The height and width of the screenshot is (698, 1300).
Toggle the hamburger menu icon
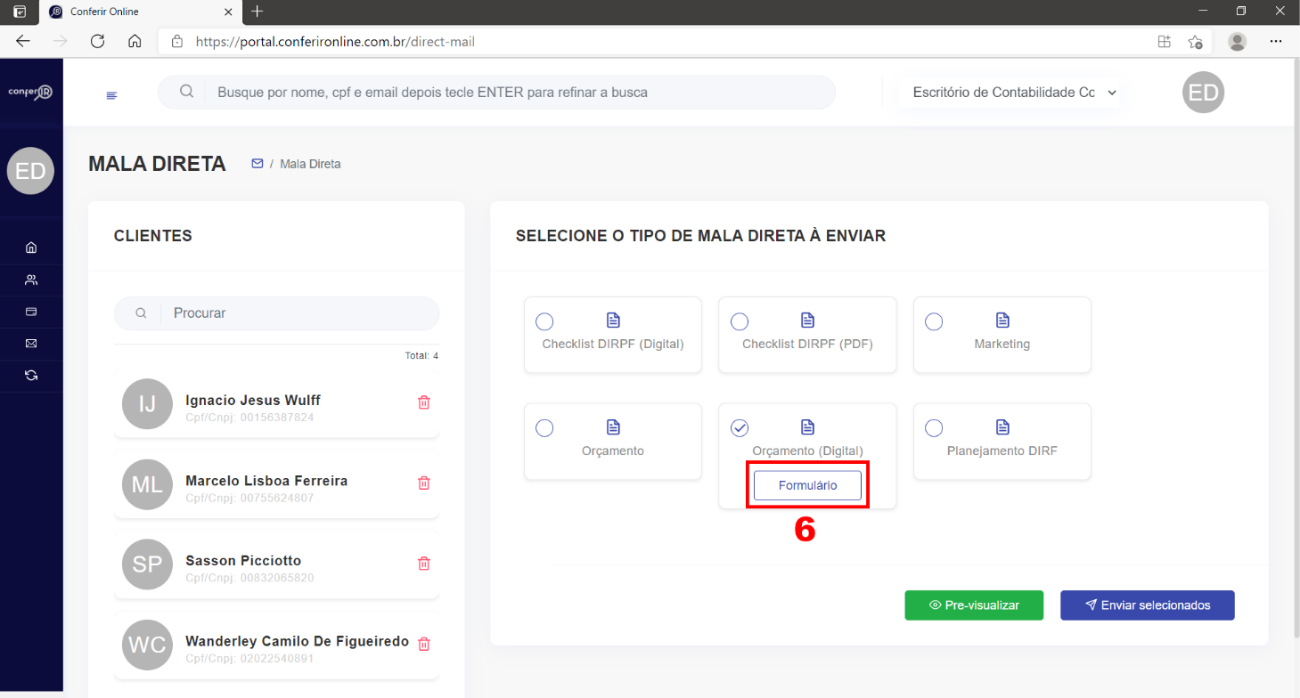point(111,95)
